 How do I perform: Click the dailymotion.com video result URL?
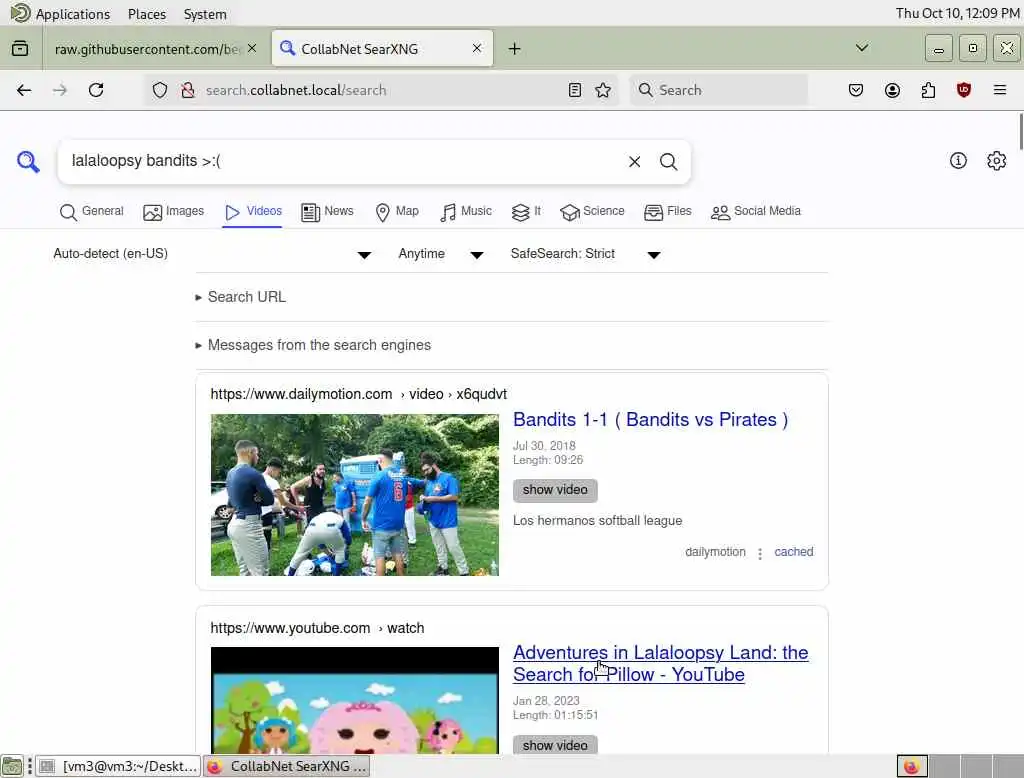click(359, 394)
